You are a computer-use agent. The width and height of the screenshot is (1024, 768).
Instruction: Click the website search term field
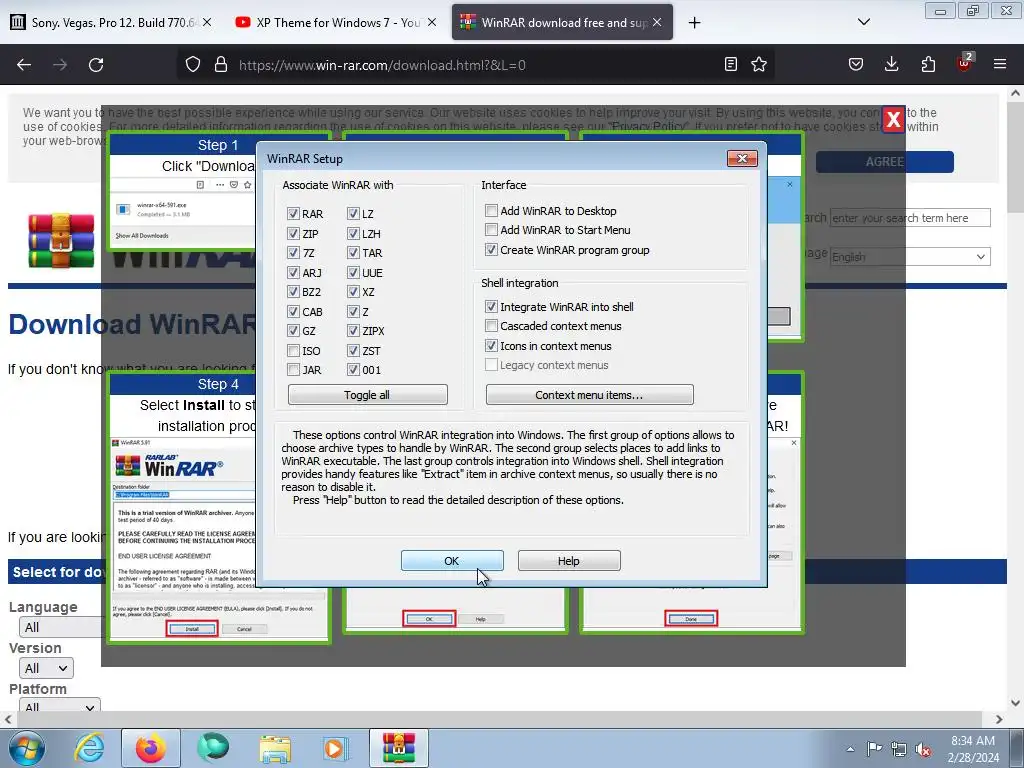pos(910,217)
